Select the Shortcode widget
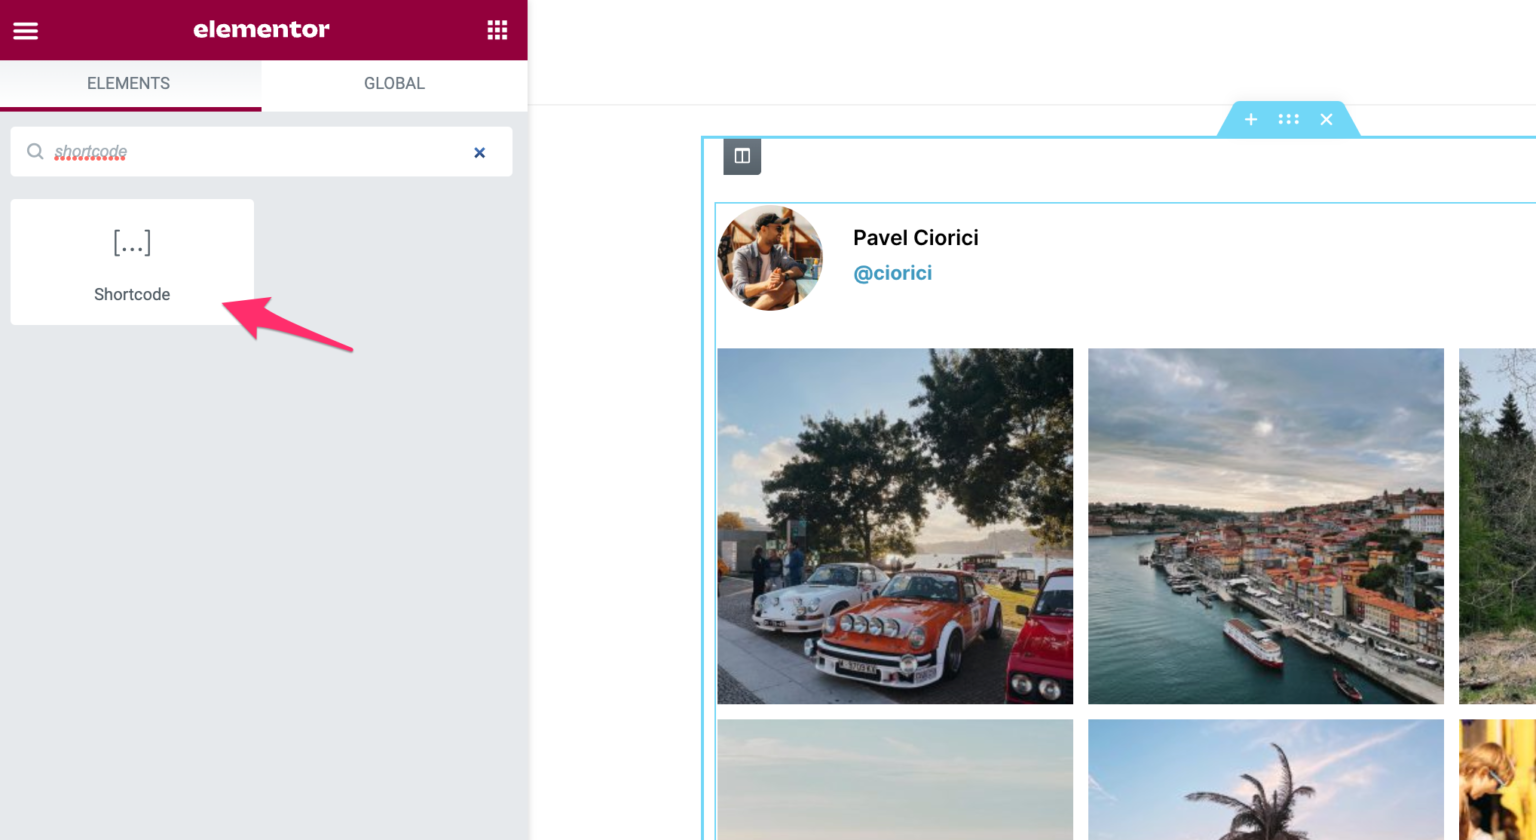Screen dimensions: 1536x840 point(132,262)
